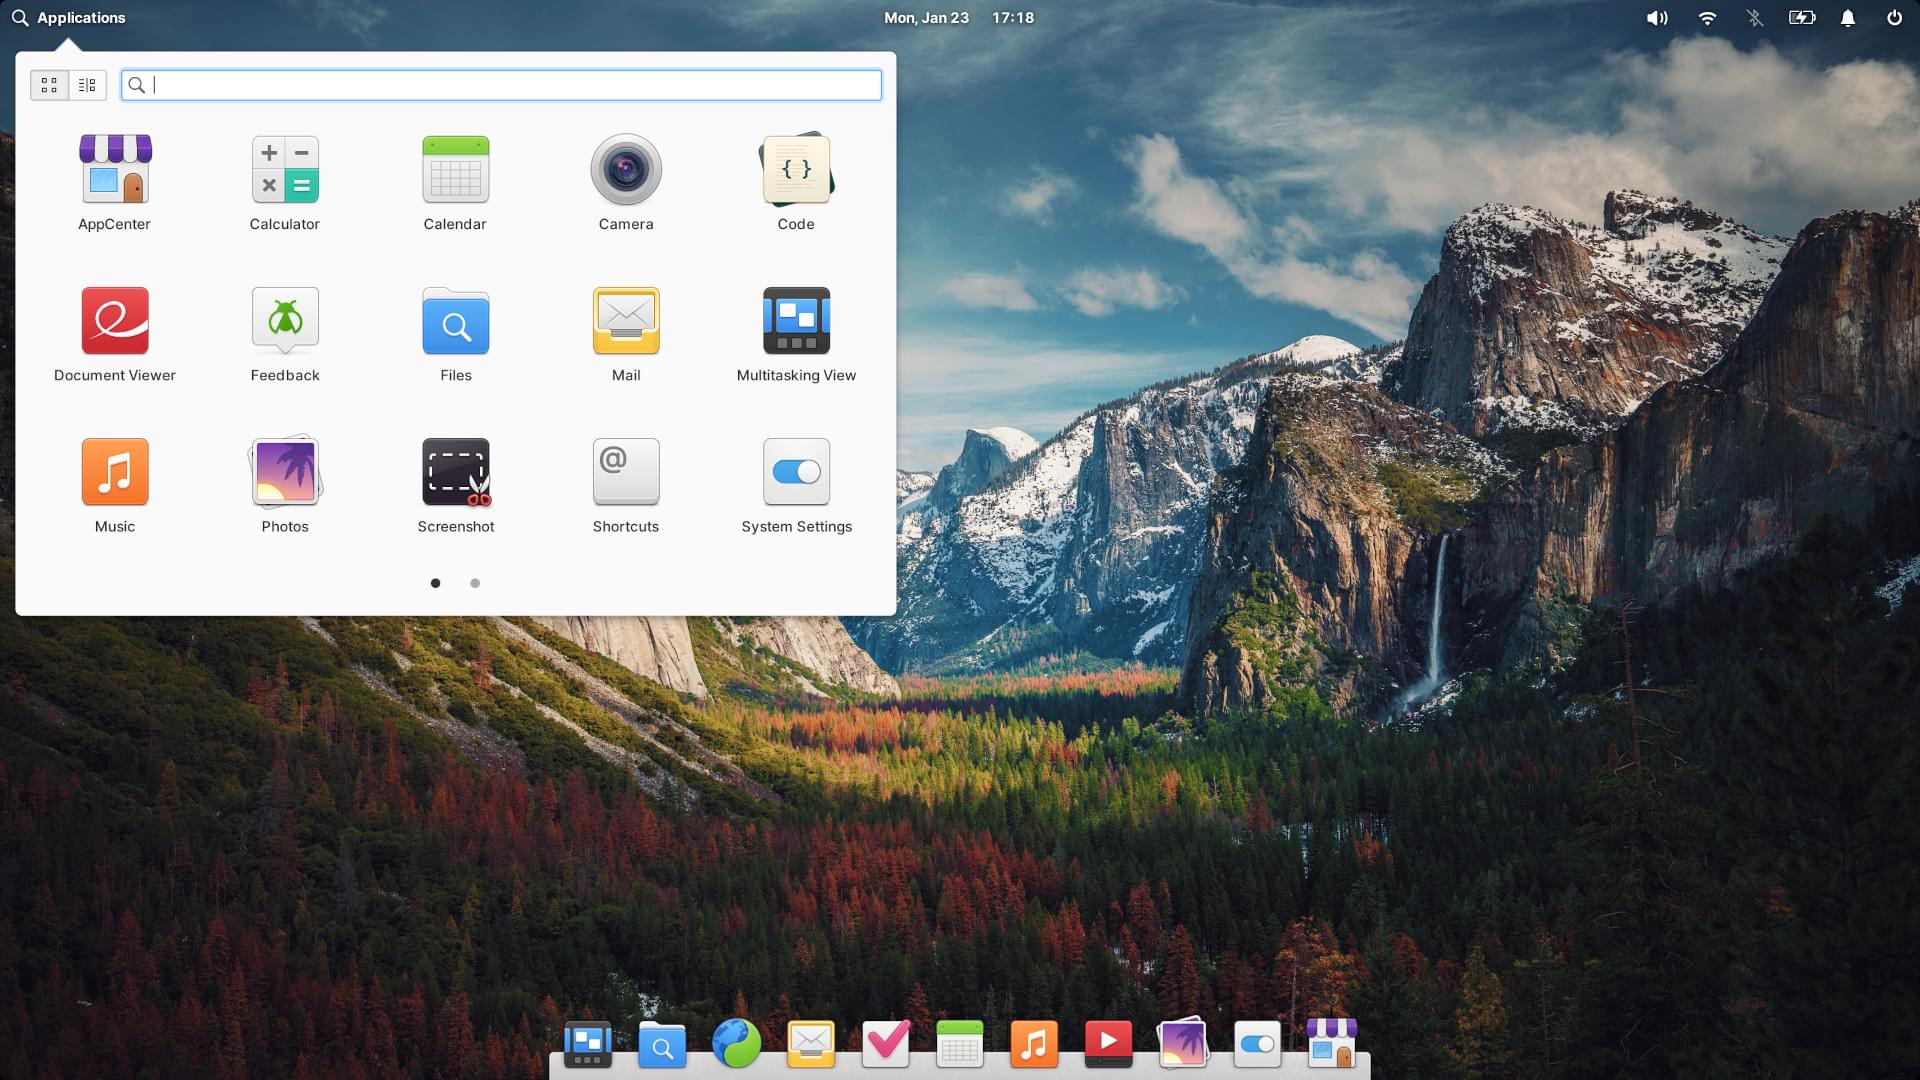
Task: Open AppCenter application
Action: (x=115, y=169)
